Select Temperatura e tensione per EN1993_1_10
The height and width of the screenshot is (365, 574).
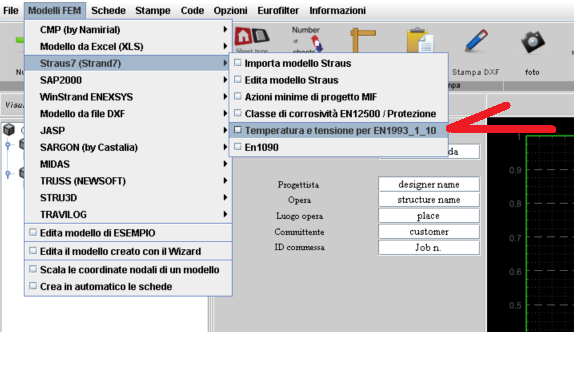click(339, 131)
